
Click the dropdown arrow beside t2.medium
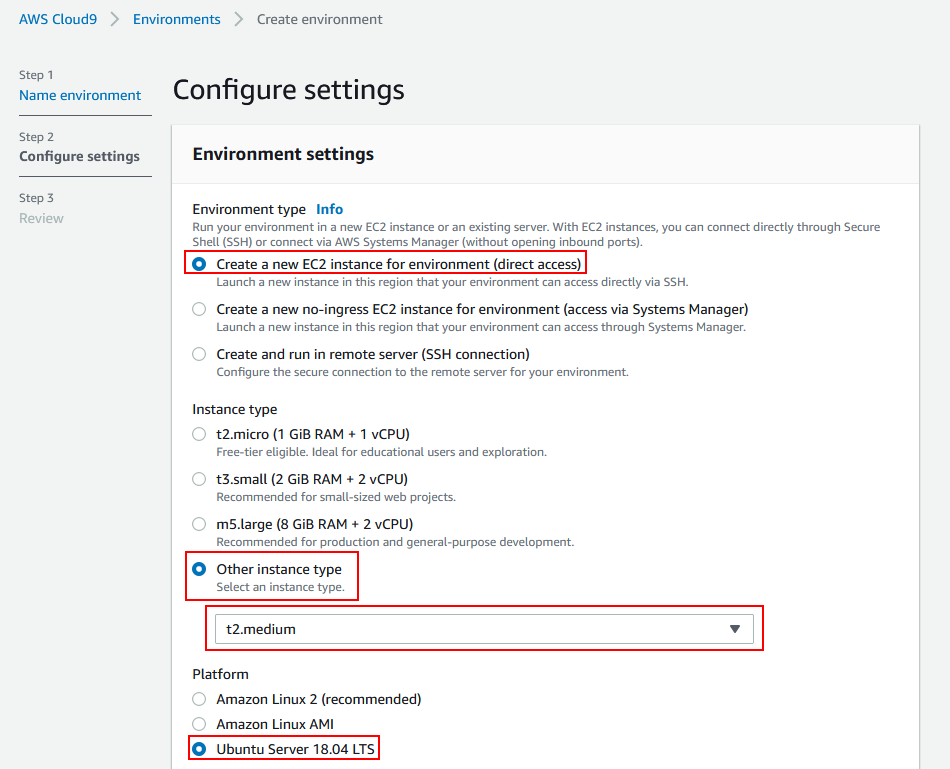(735, 629)
